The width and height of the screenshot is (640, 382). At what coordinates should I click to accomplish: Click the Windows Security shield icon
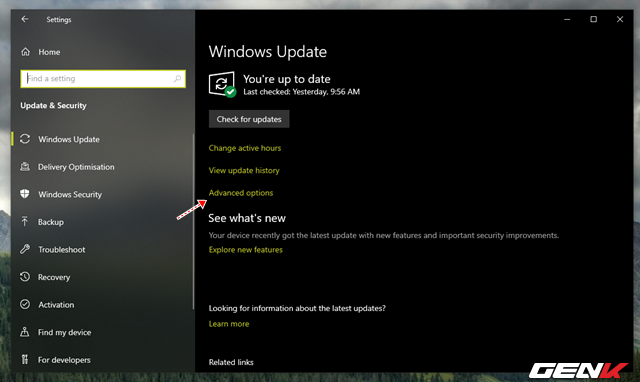coord(25,194)
